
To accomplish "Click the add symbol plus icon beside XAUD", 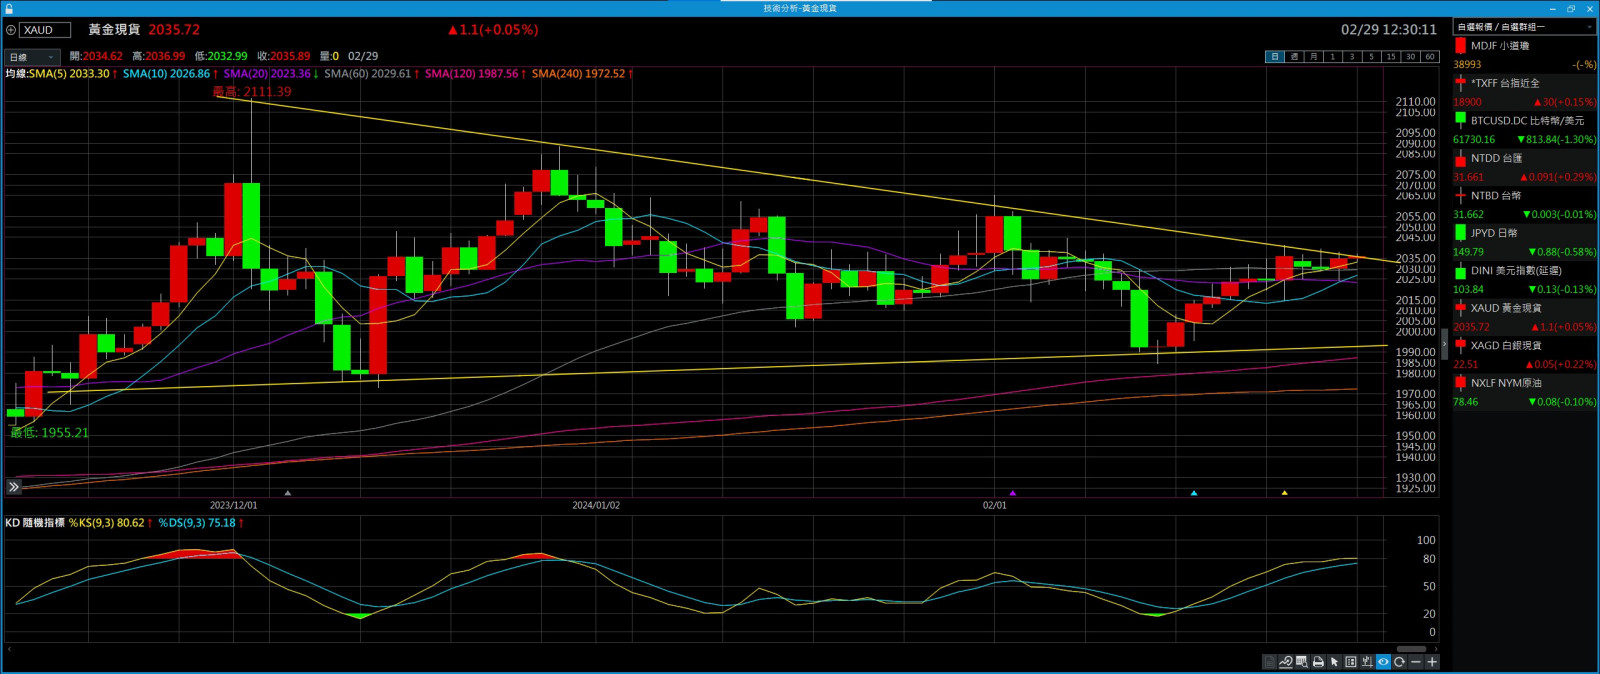I will point(11,30).
